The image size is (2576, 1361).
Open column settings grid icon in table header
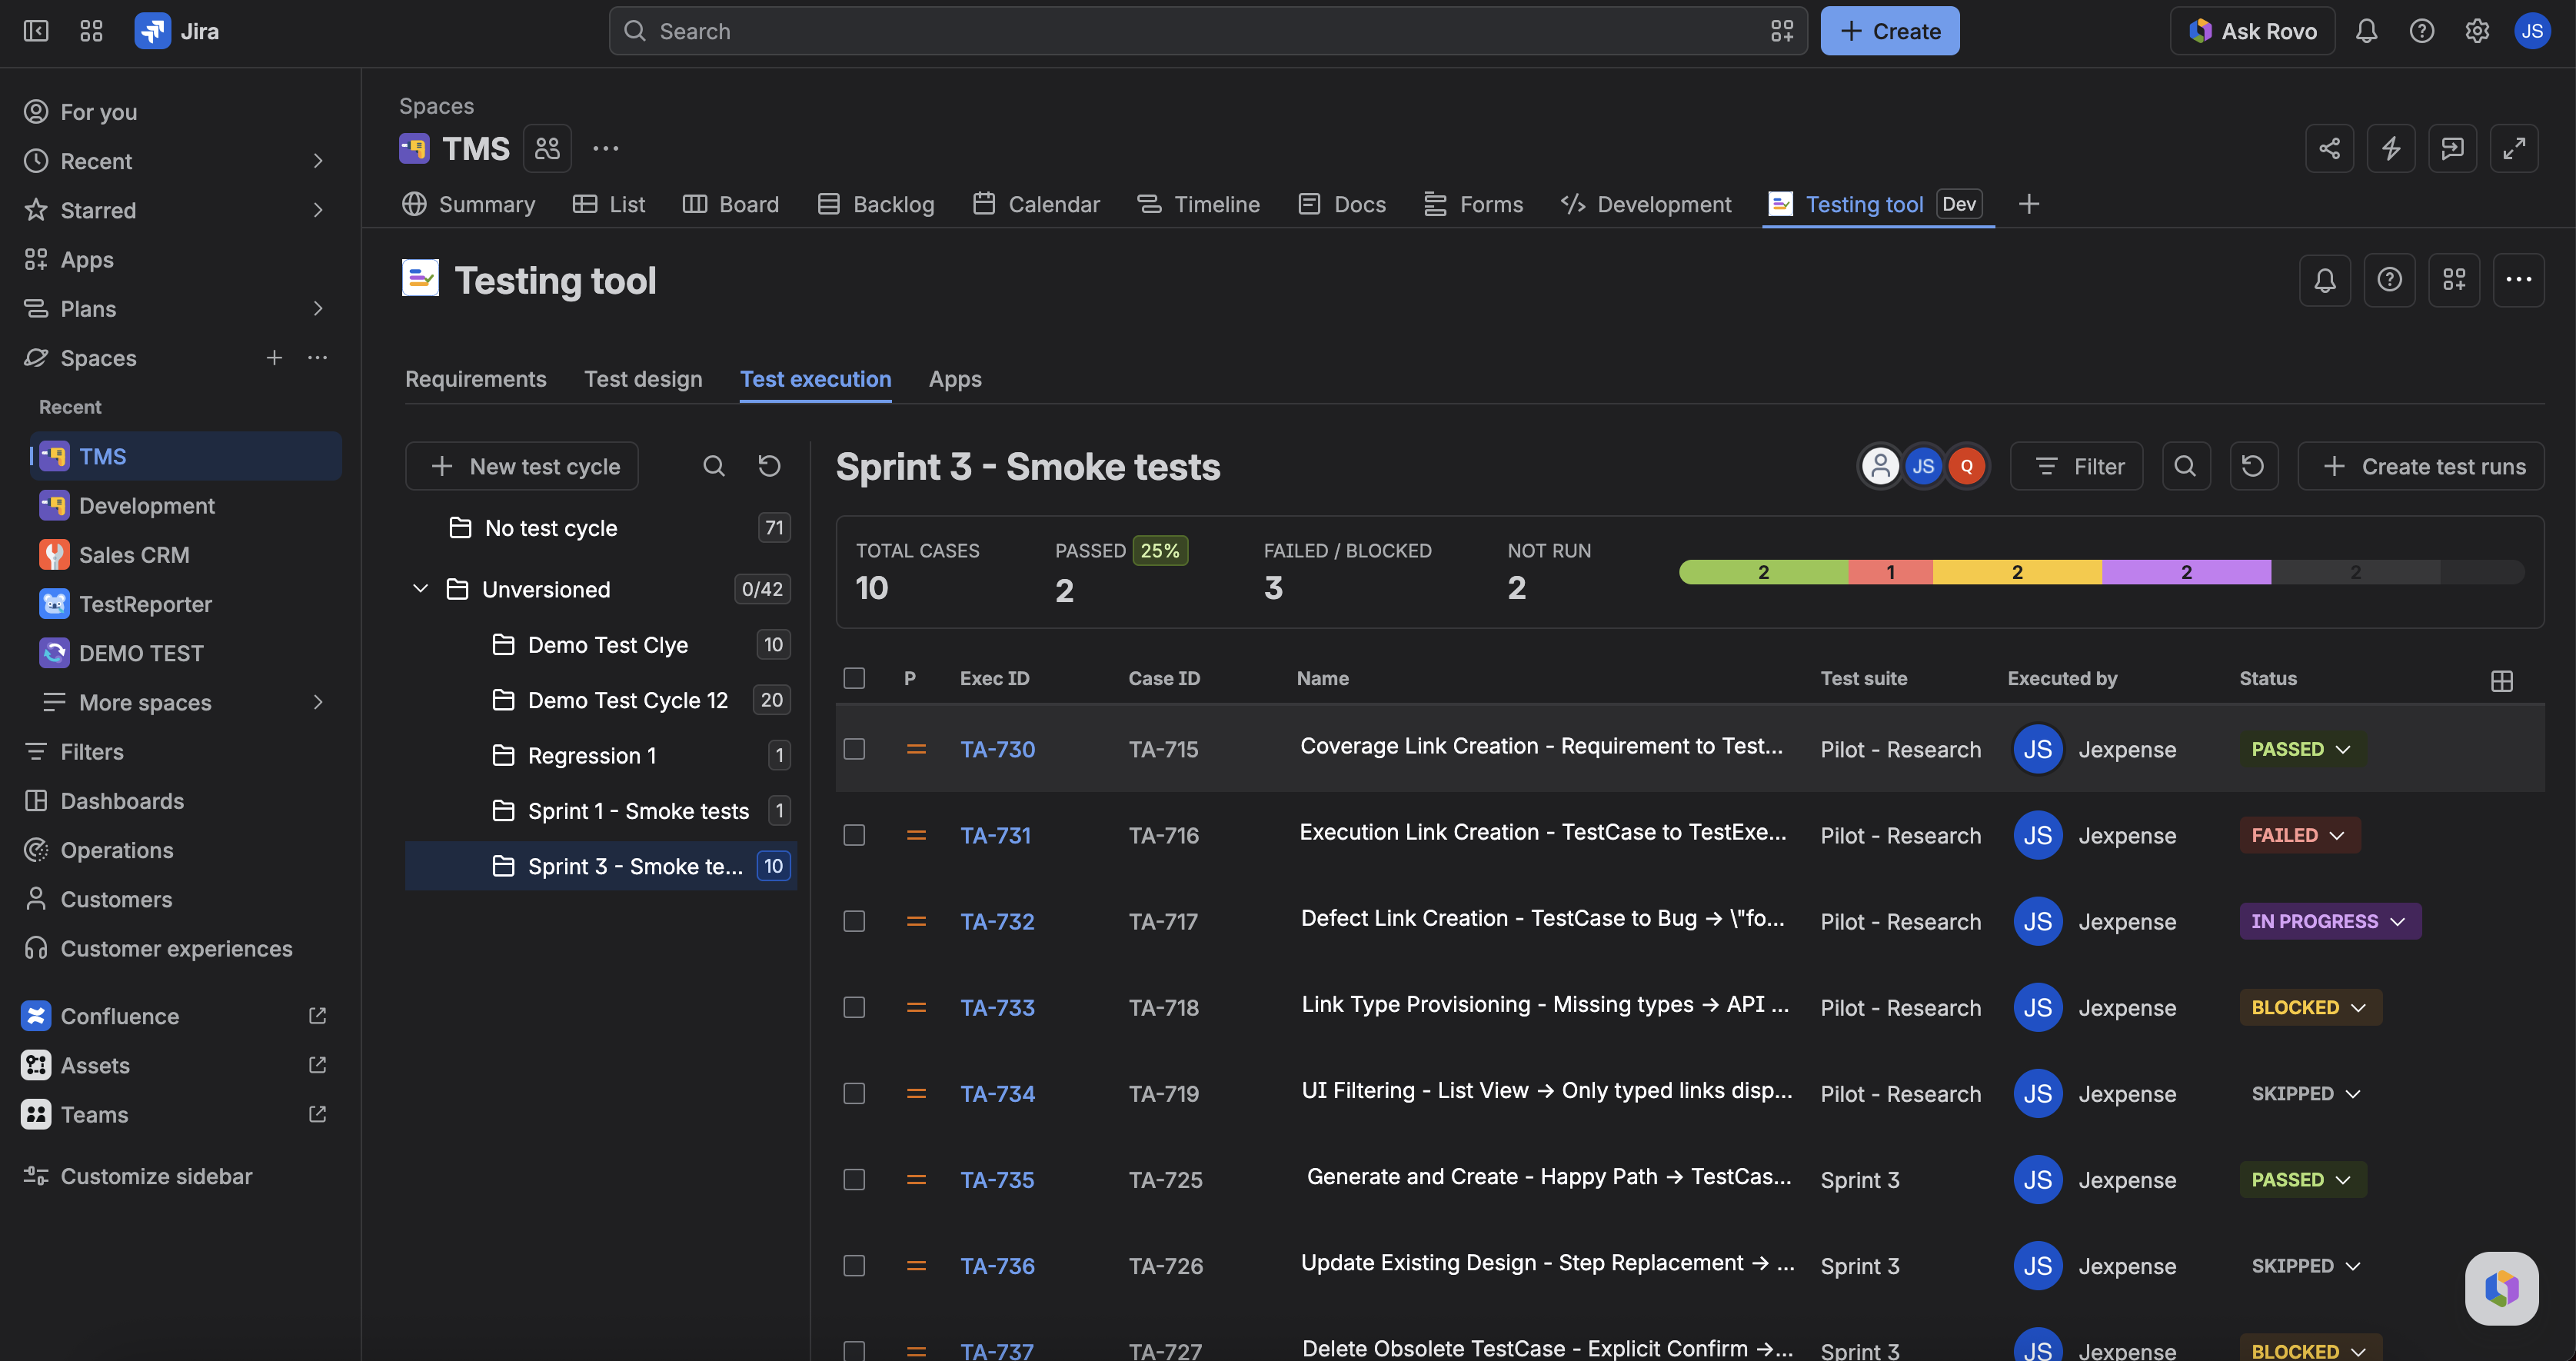2502,681
